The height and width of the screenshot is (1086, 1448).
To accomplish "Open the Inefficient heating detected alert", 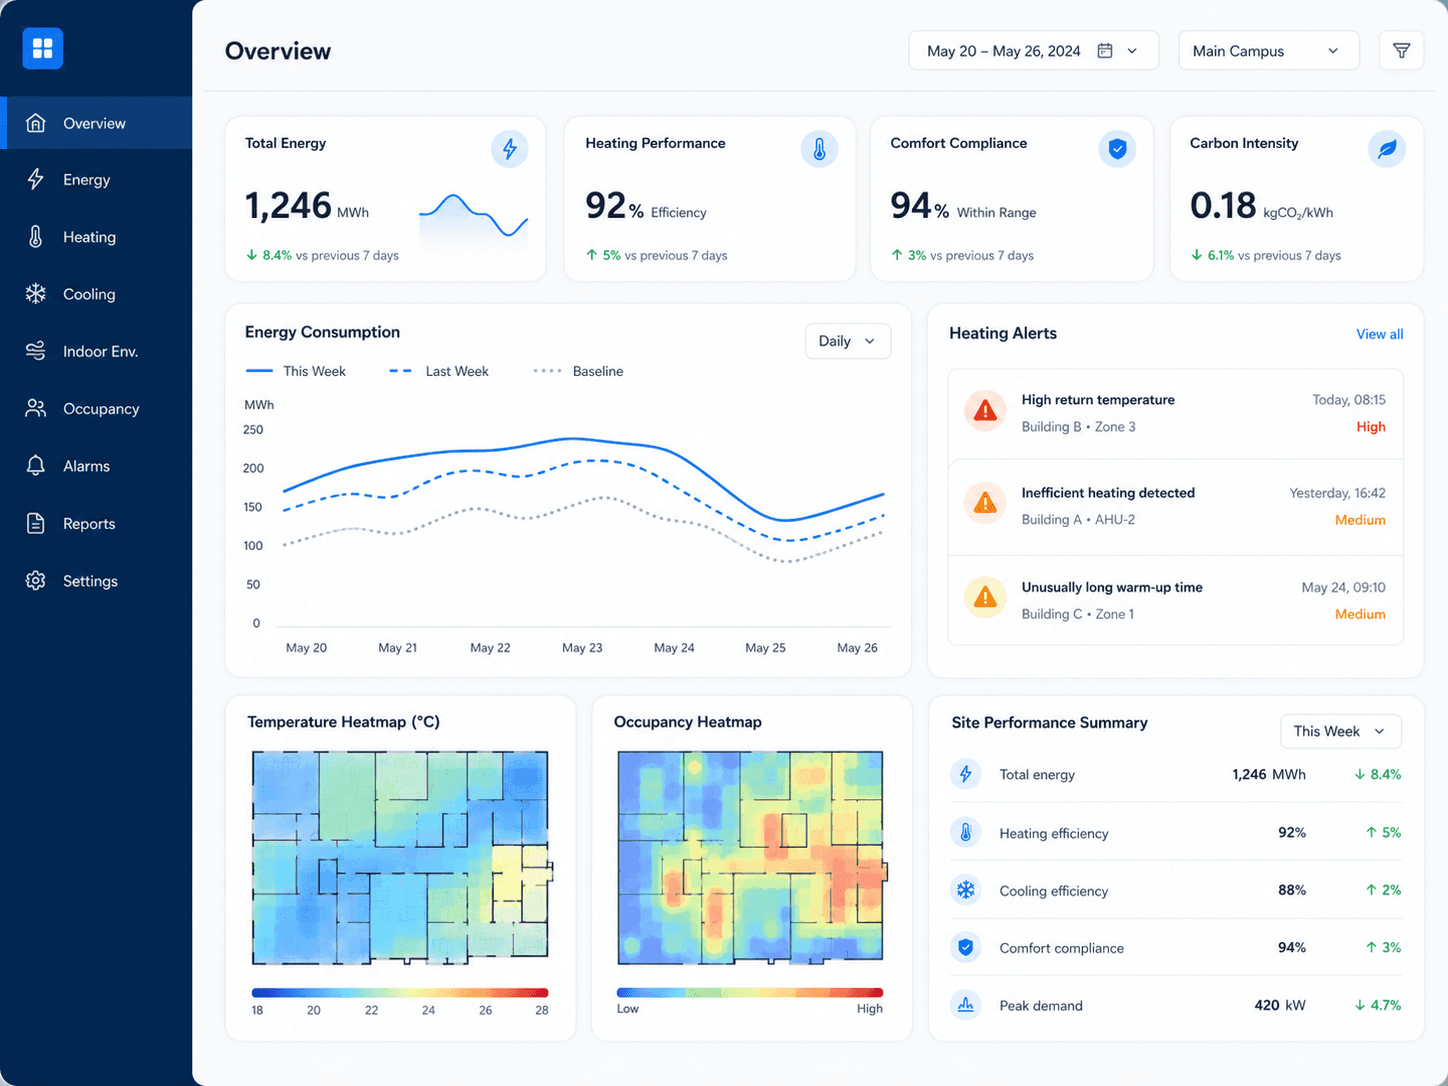I will tap(1175, 507).
